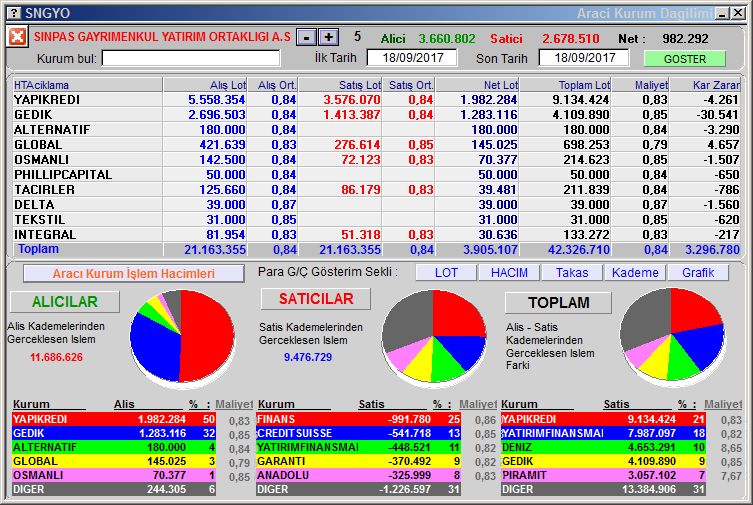This screenshot has width=753, height=505.
Task: Click blue GEDIK entry in buyers list
Action: (x=114, y=433)
